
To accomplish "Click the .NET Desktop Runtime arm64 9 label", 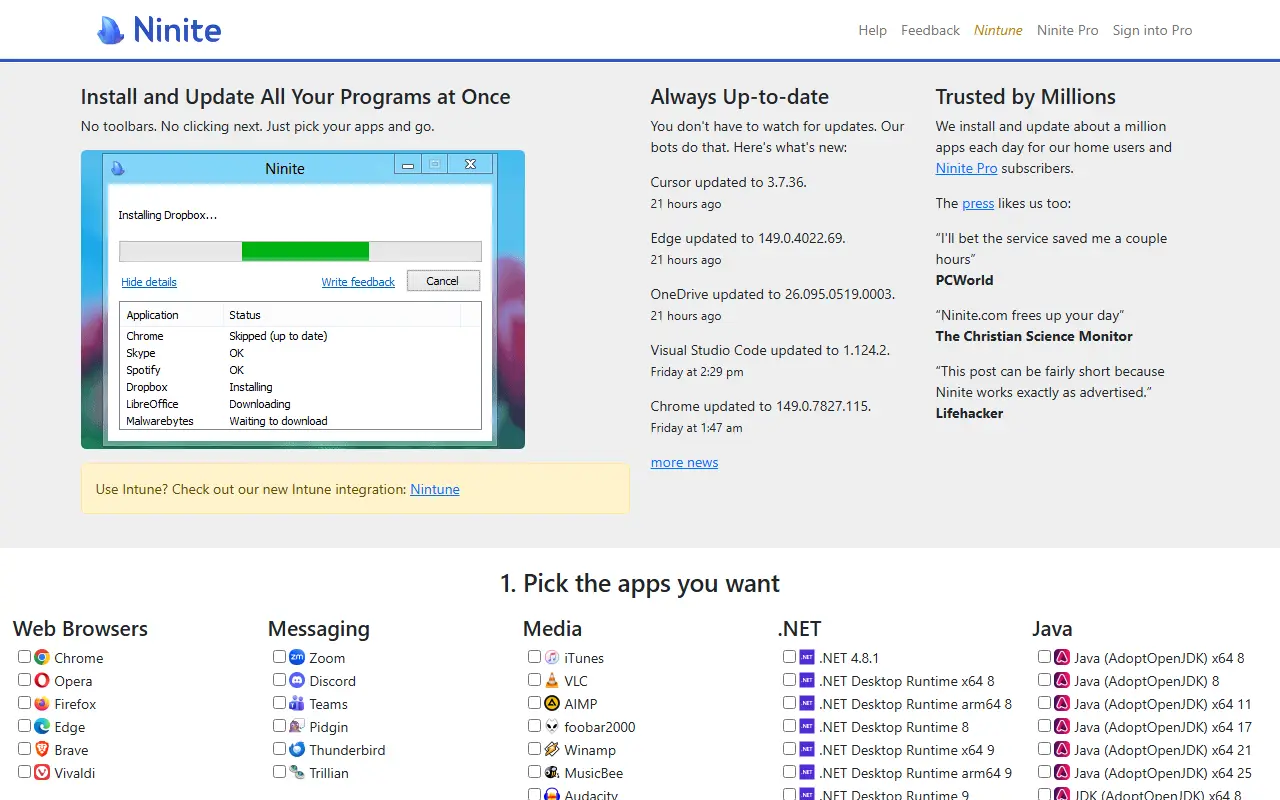I will point(915,773).
